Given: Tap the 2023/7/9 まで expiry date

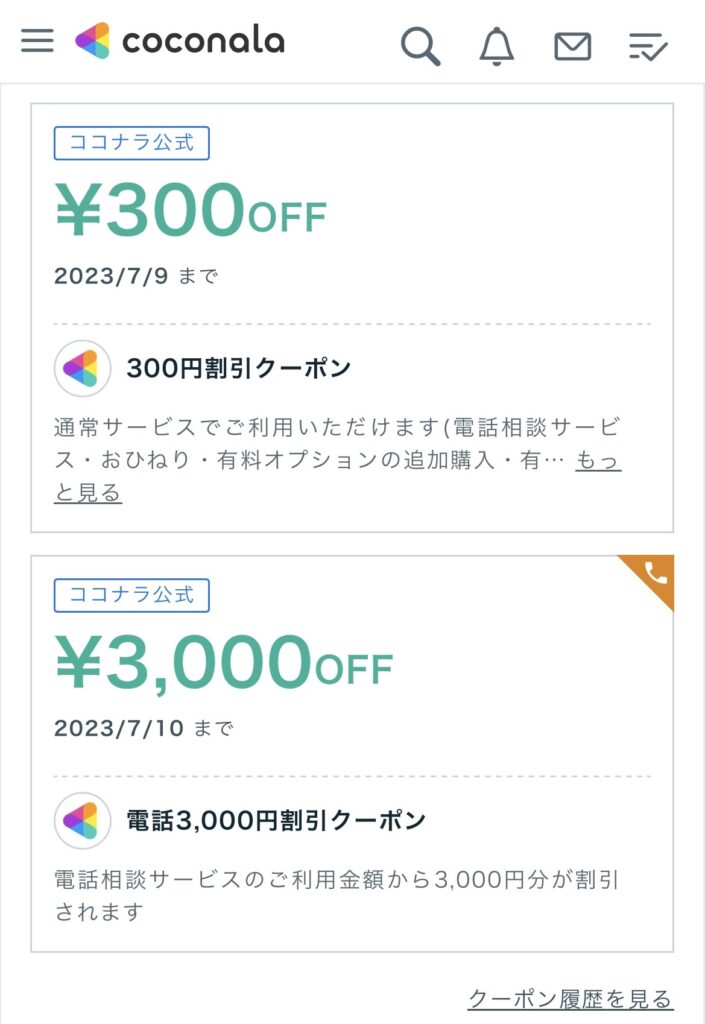Looking at the screenshot, I should pyautogui.click(x=135, y=276).
